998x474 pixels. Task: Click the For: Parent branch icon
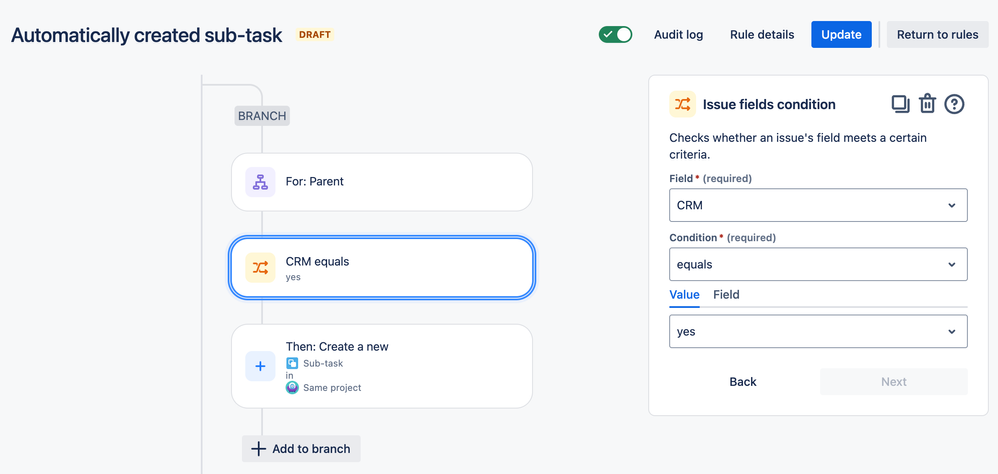tap(260, 182)
